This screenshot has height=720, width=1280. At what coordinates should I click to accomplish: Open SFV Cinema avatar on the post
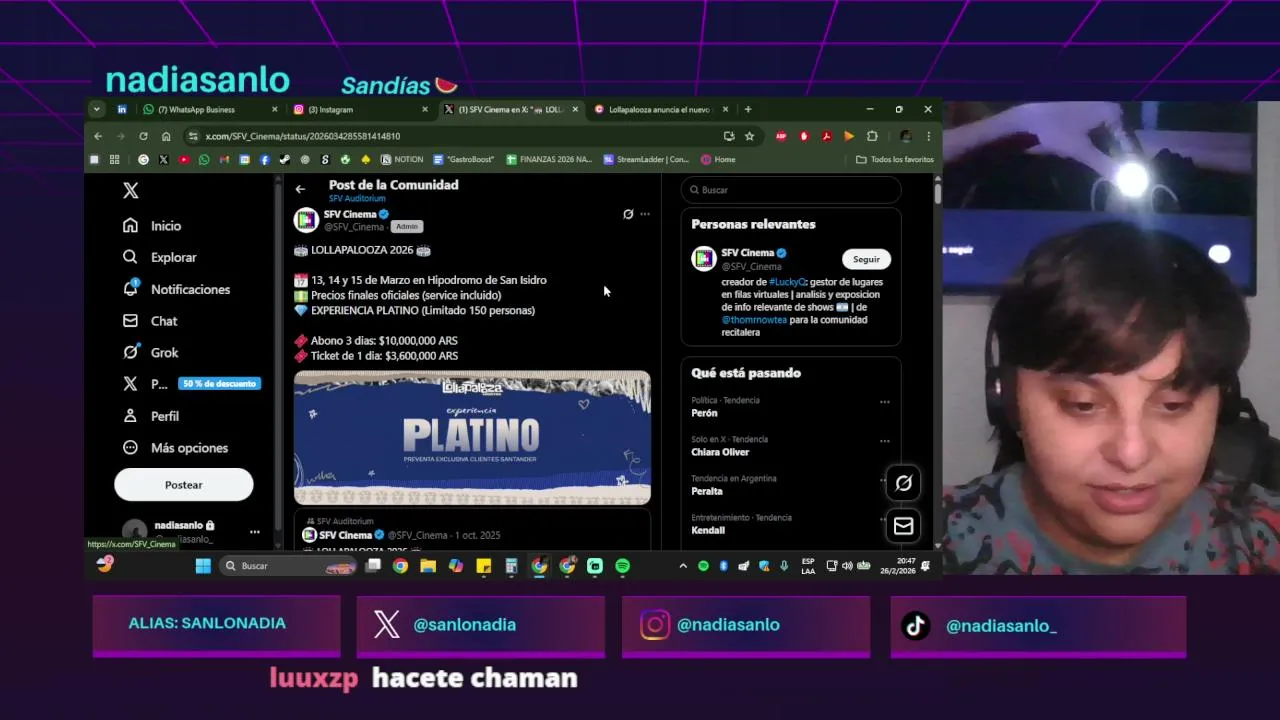click(x=306, y=220)
